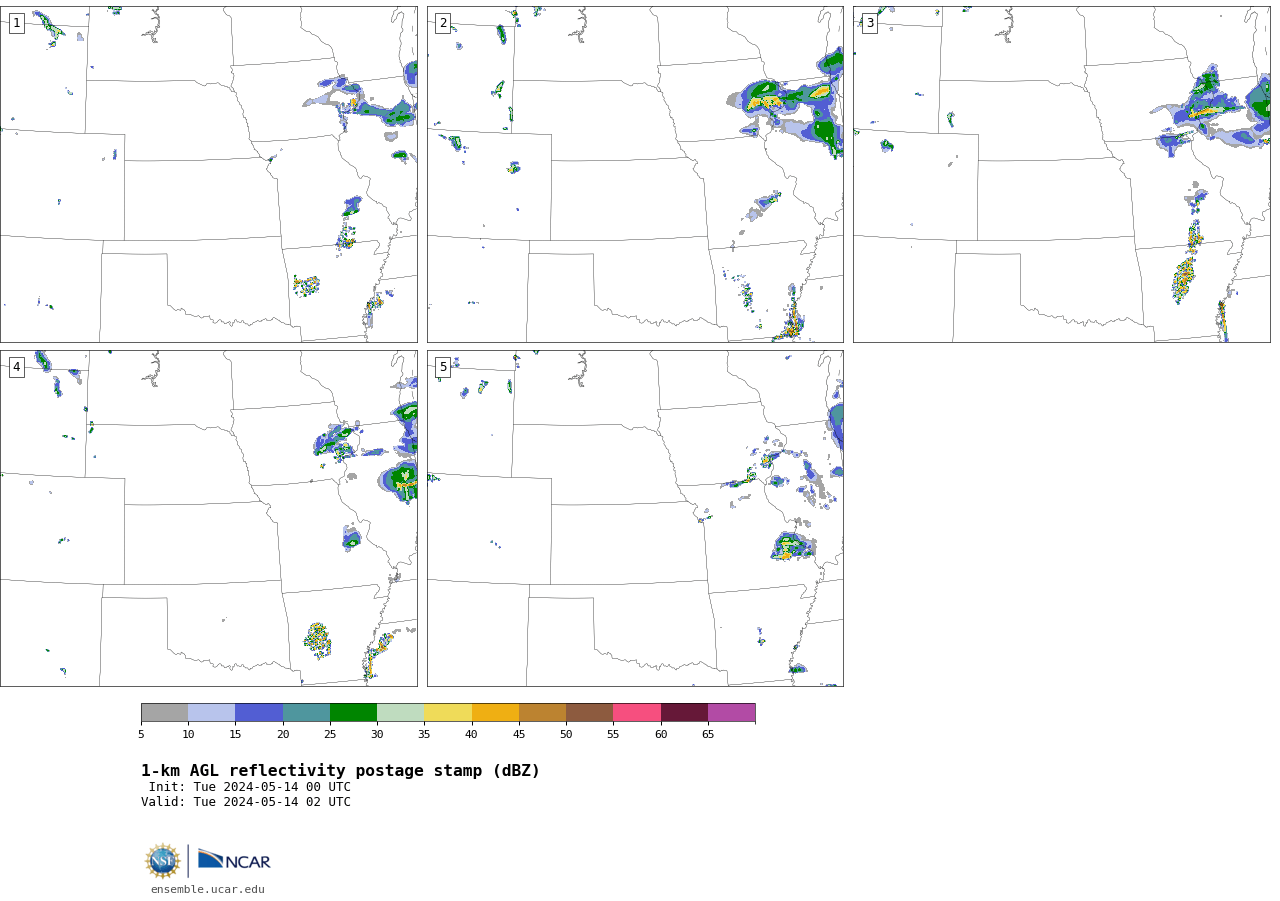The height and width of the screenshot is (901, 1280).
Task: Click the colorbar tick label 50
Action: 566,734
